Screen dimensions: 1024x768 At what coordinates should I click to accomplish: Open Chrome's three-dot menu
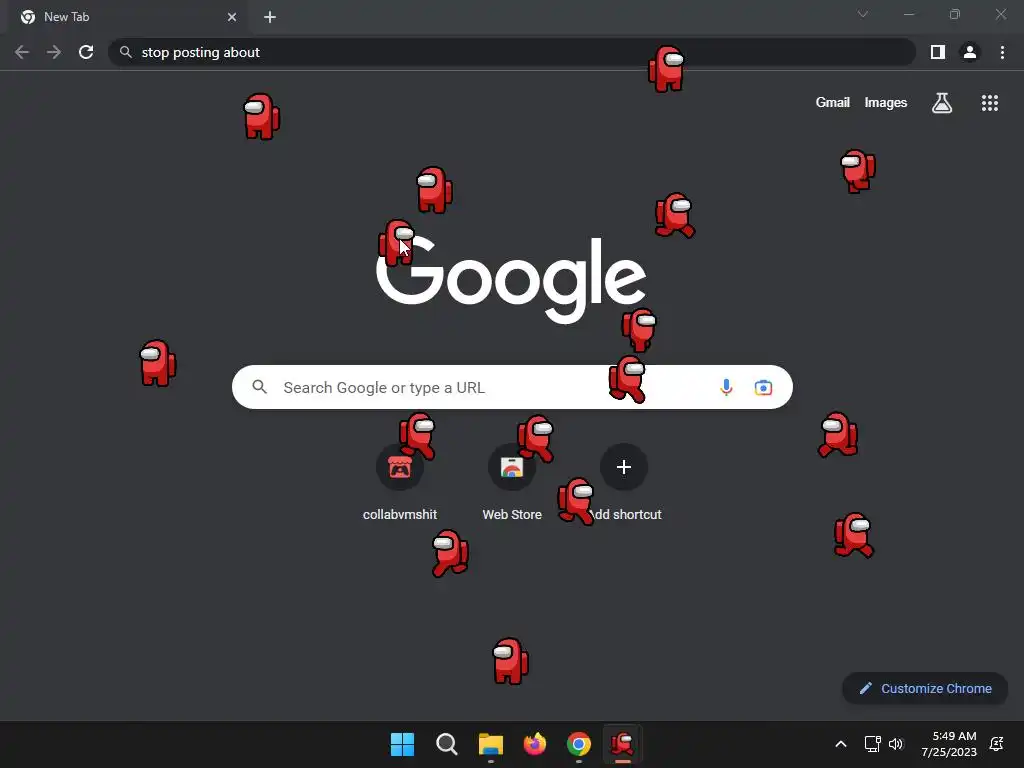point(1002,52)
